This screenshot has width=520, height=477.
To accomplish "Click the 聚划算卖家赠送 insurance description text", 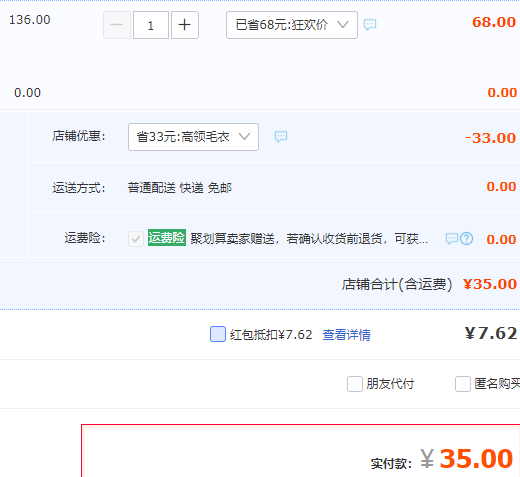I will [309, 239].
